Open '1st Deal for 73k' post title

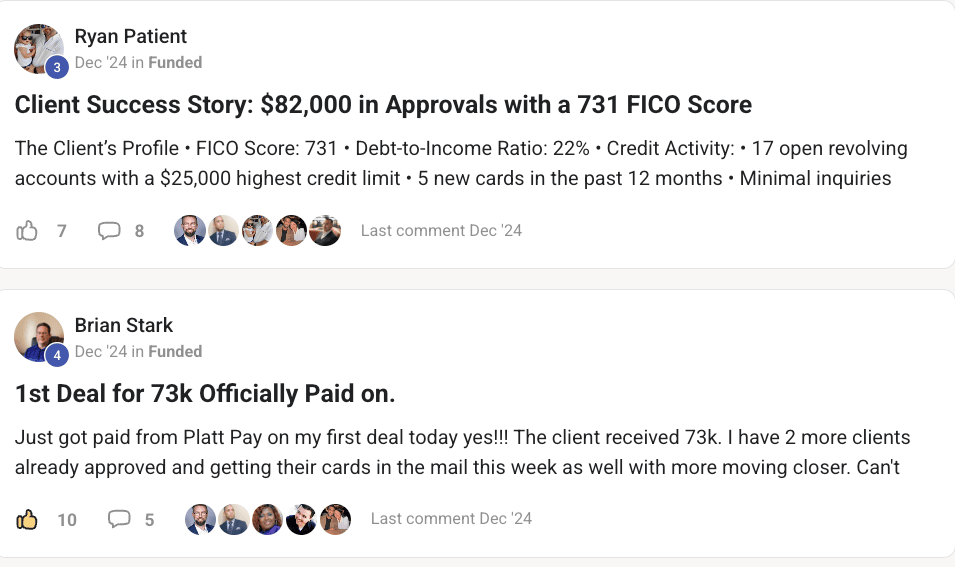tap(205, 394)
